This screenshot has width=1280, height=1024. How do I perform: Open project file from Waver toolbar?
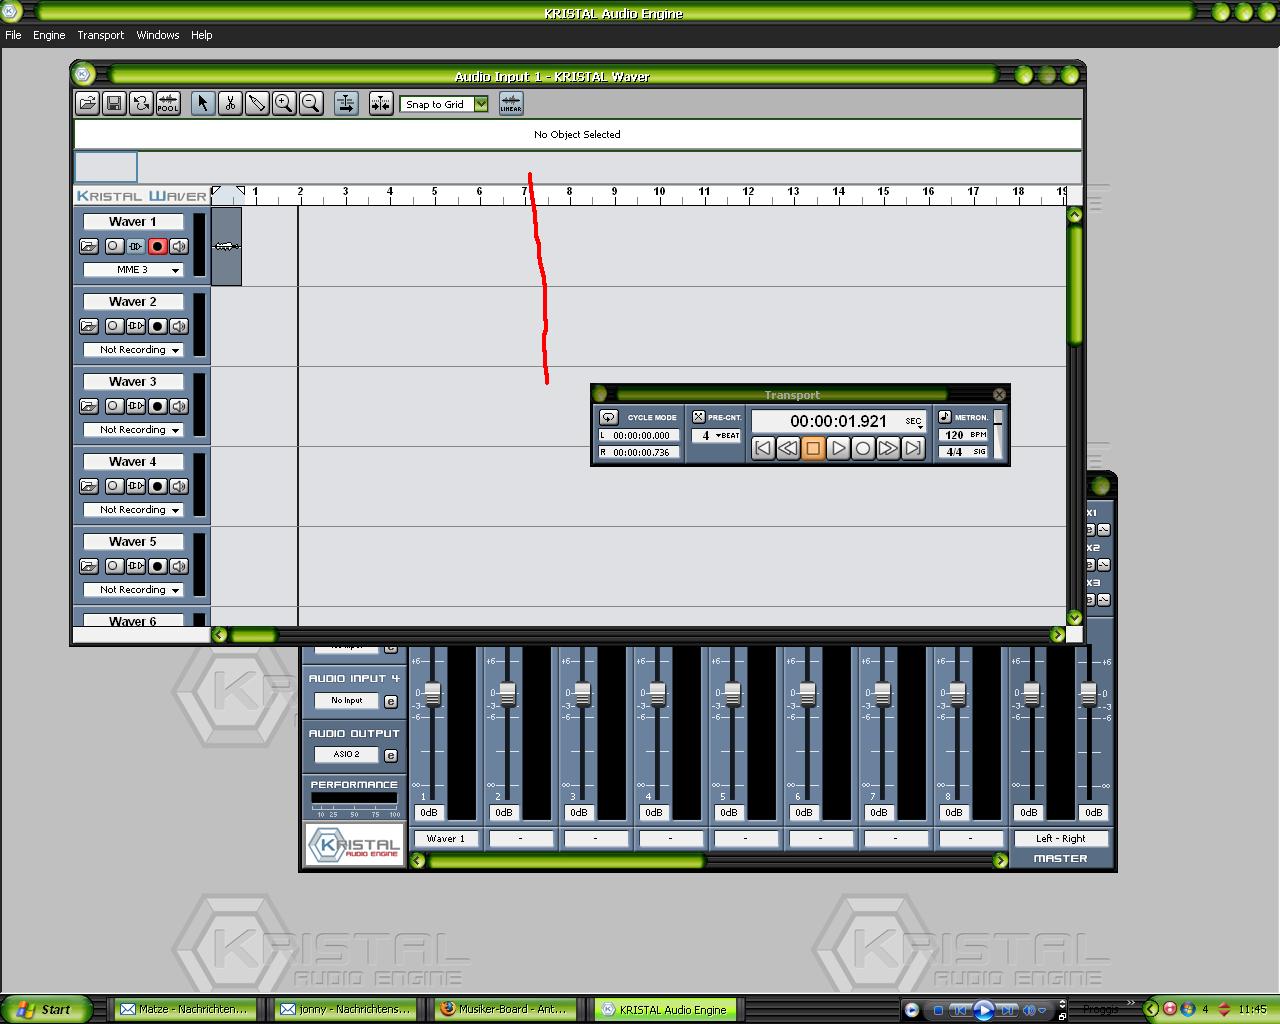[x=87, y=103]
